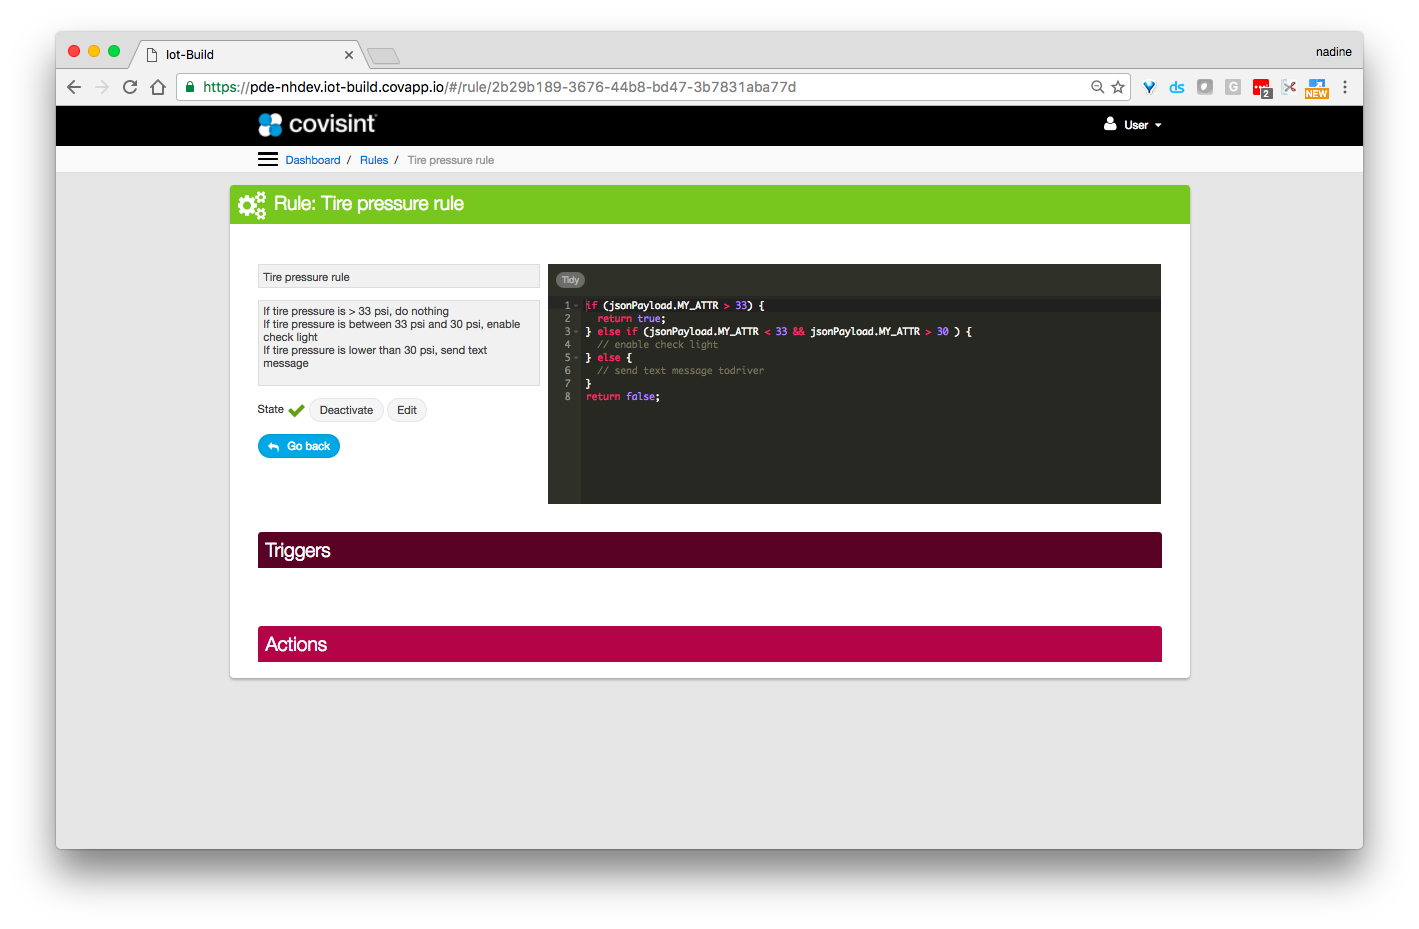Open the hamburger navigation menu
Viewport: 1419px width, 929px height.
267,160
